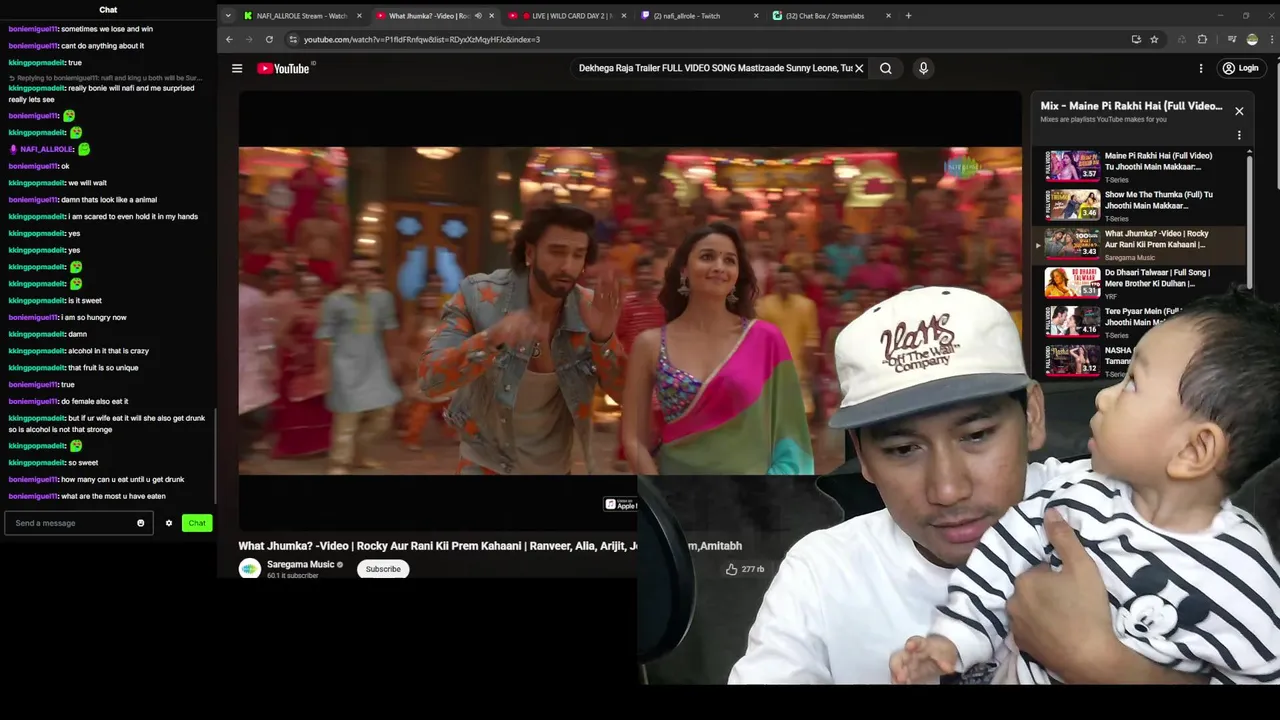Image resolution: width=1280 pixels, height=720 pixels.
Task: Click the Mix playlist scrollbar
Action: [x=1250, y=220]
